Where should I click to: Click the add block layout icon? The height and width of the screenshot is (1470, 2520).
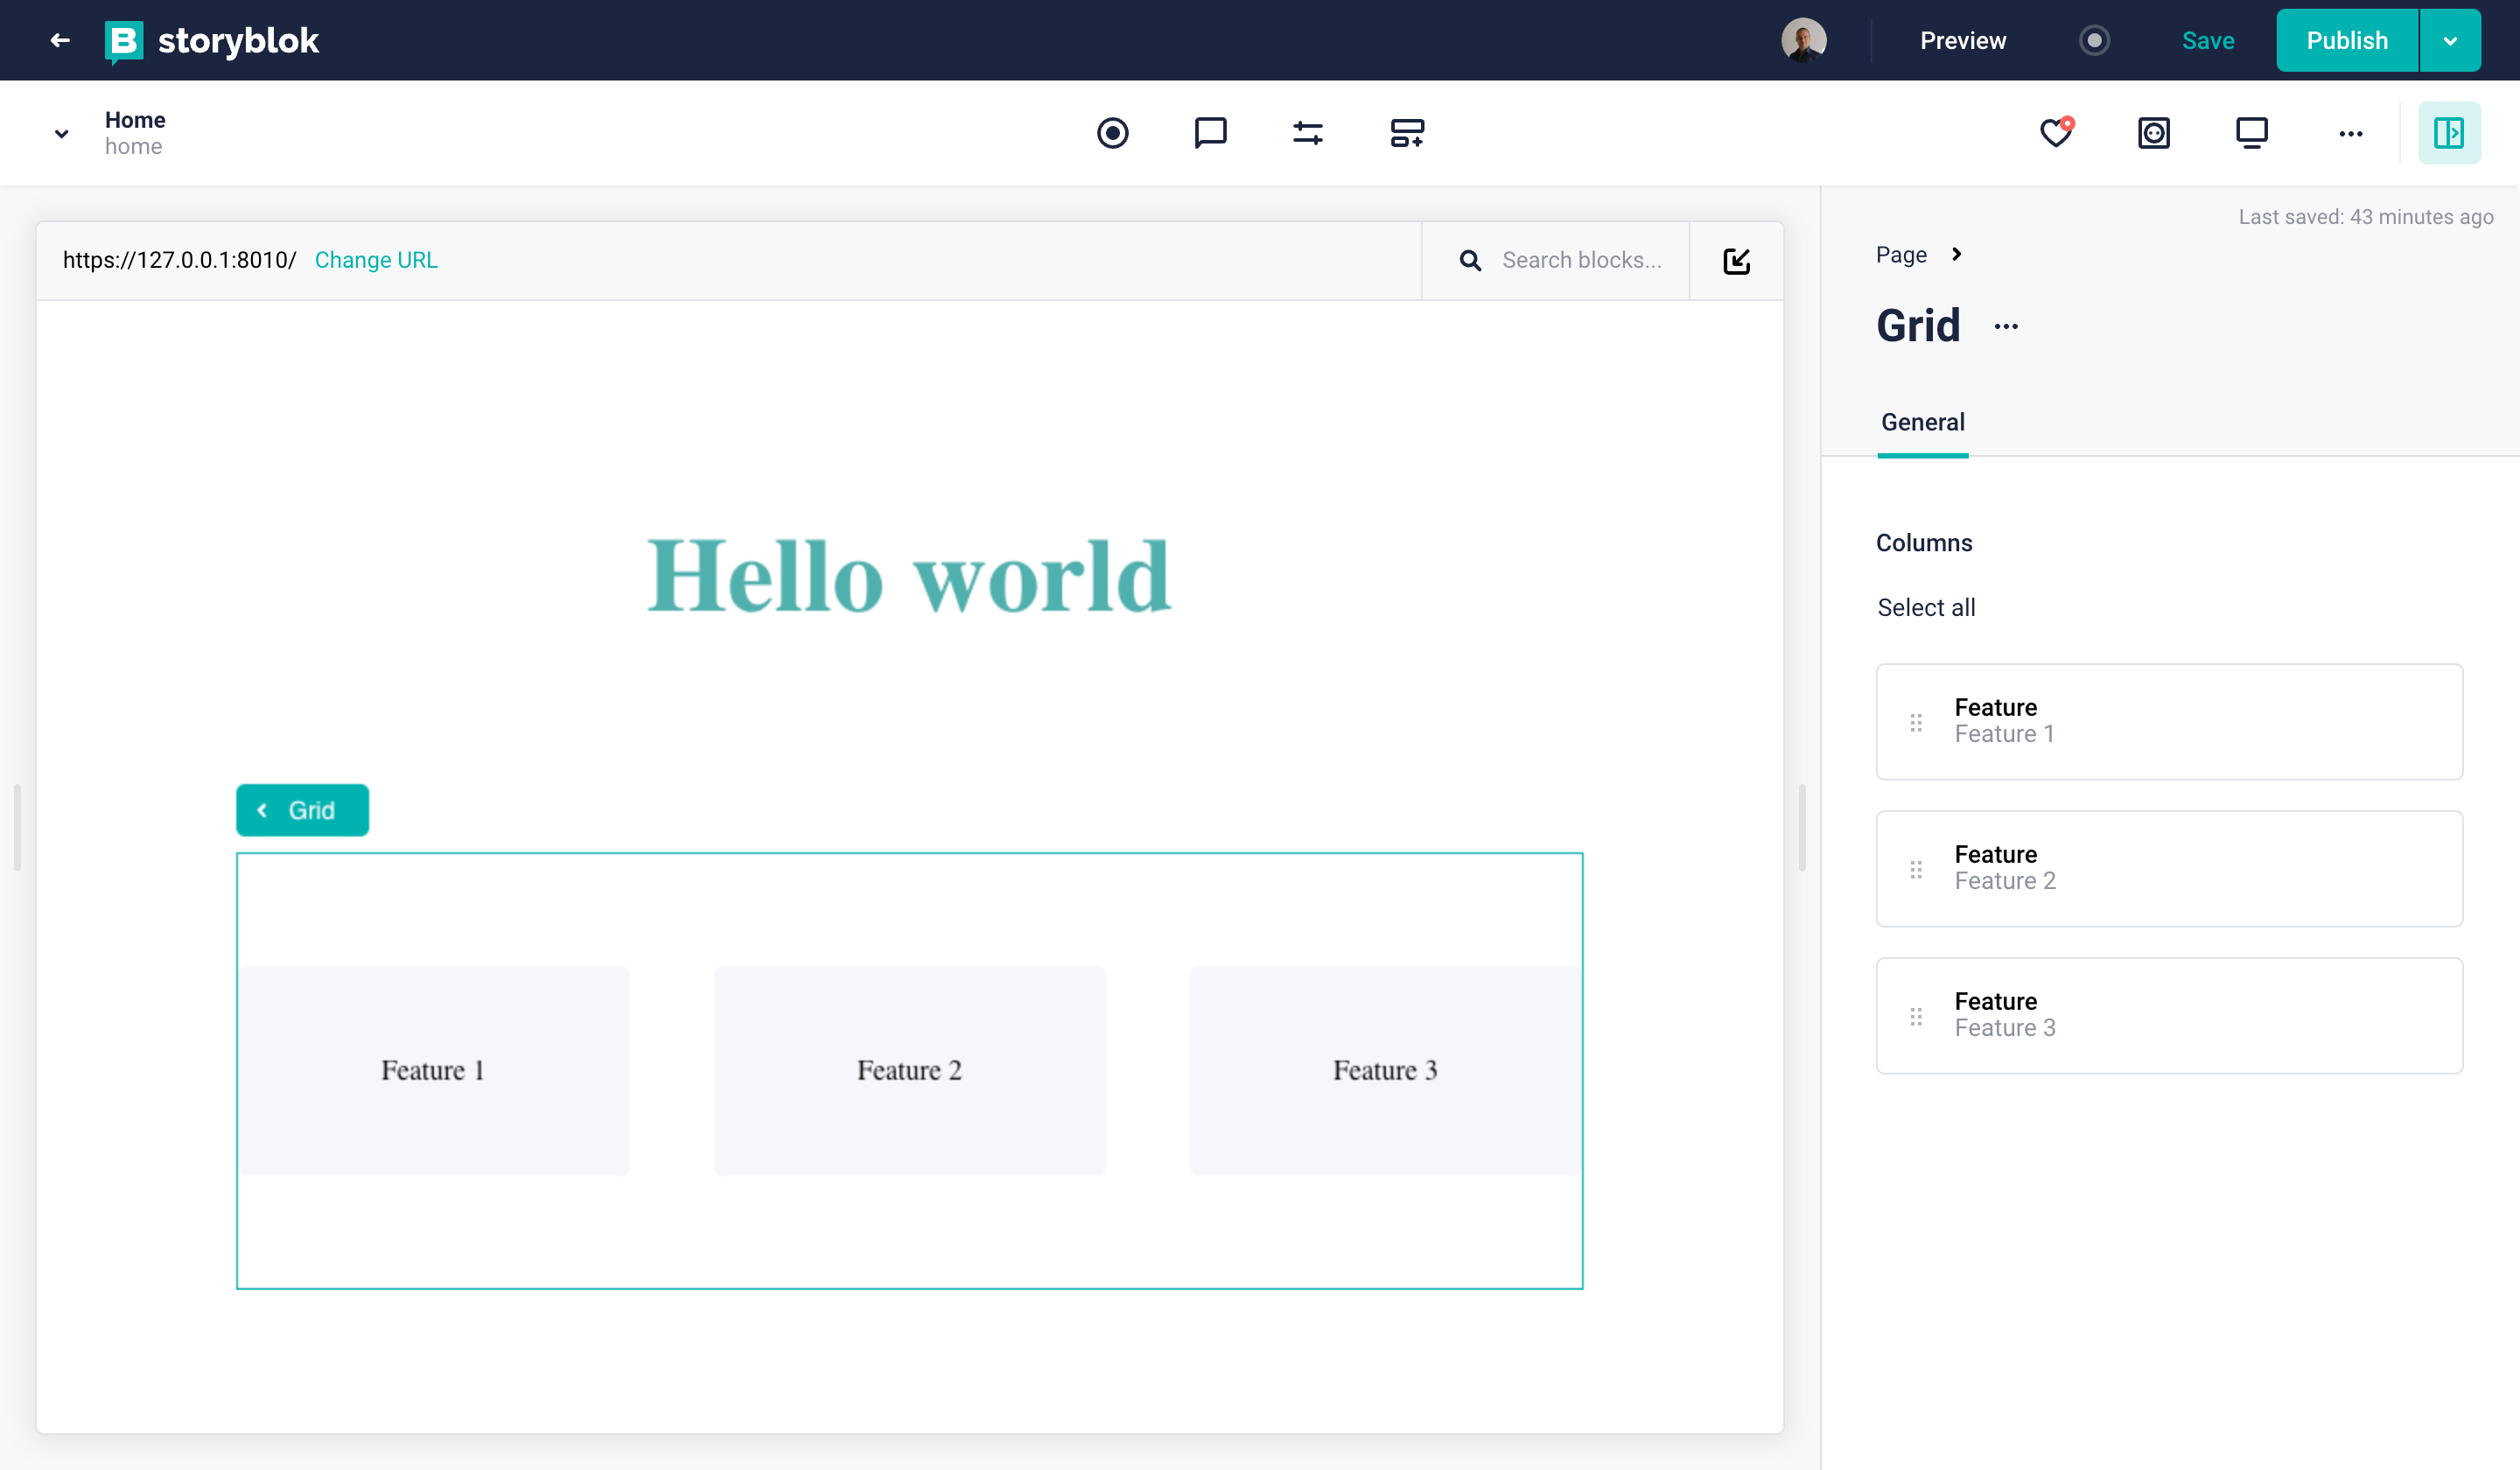pyautogui.click(x=1407, y=133)
